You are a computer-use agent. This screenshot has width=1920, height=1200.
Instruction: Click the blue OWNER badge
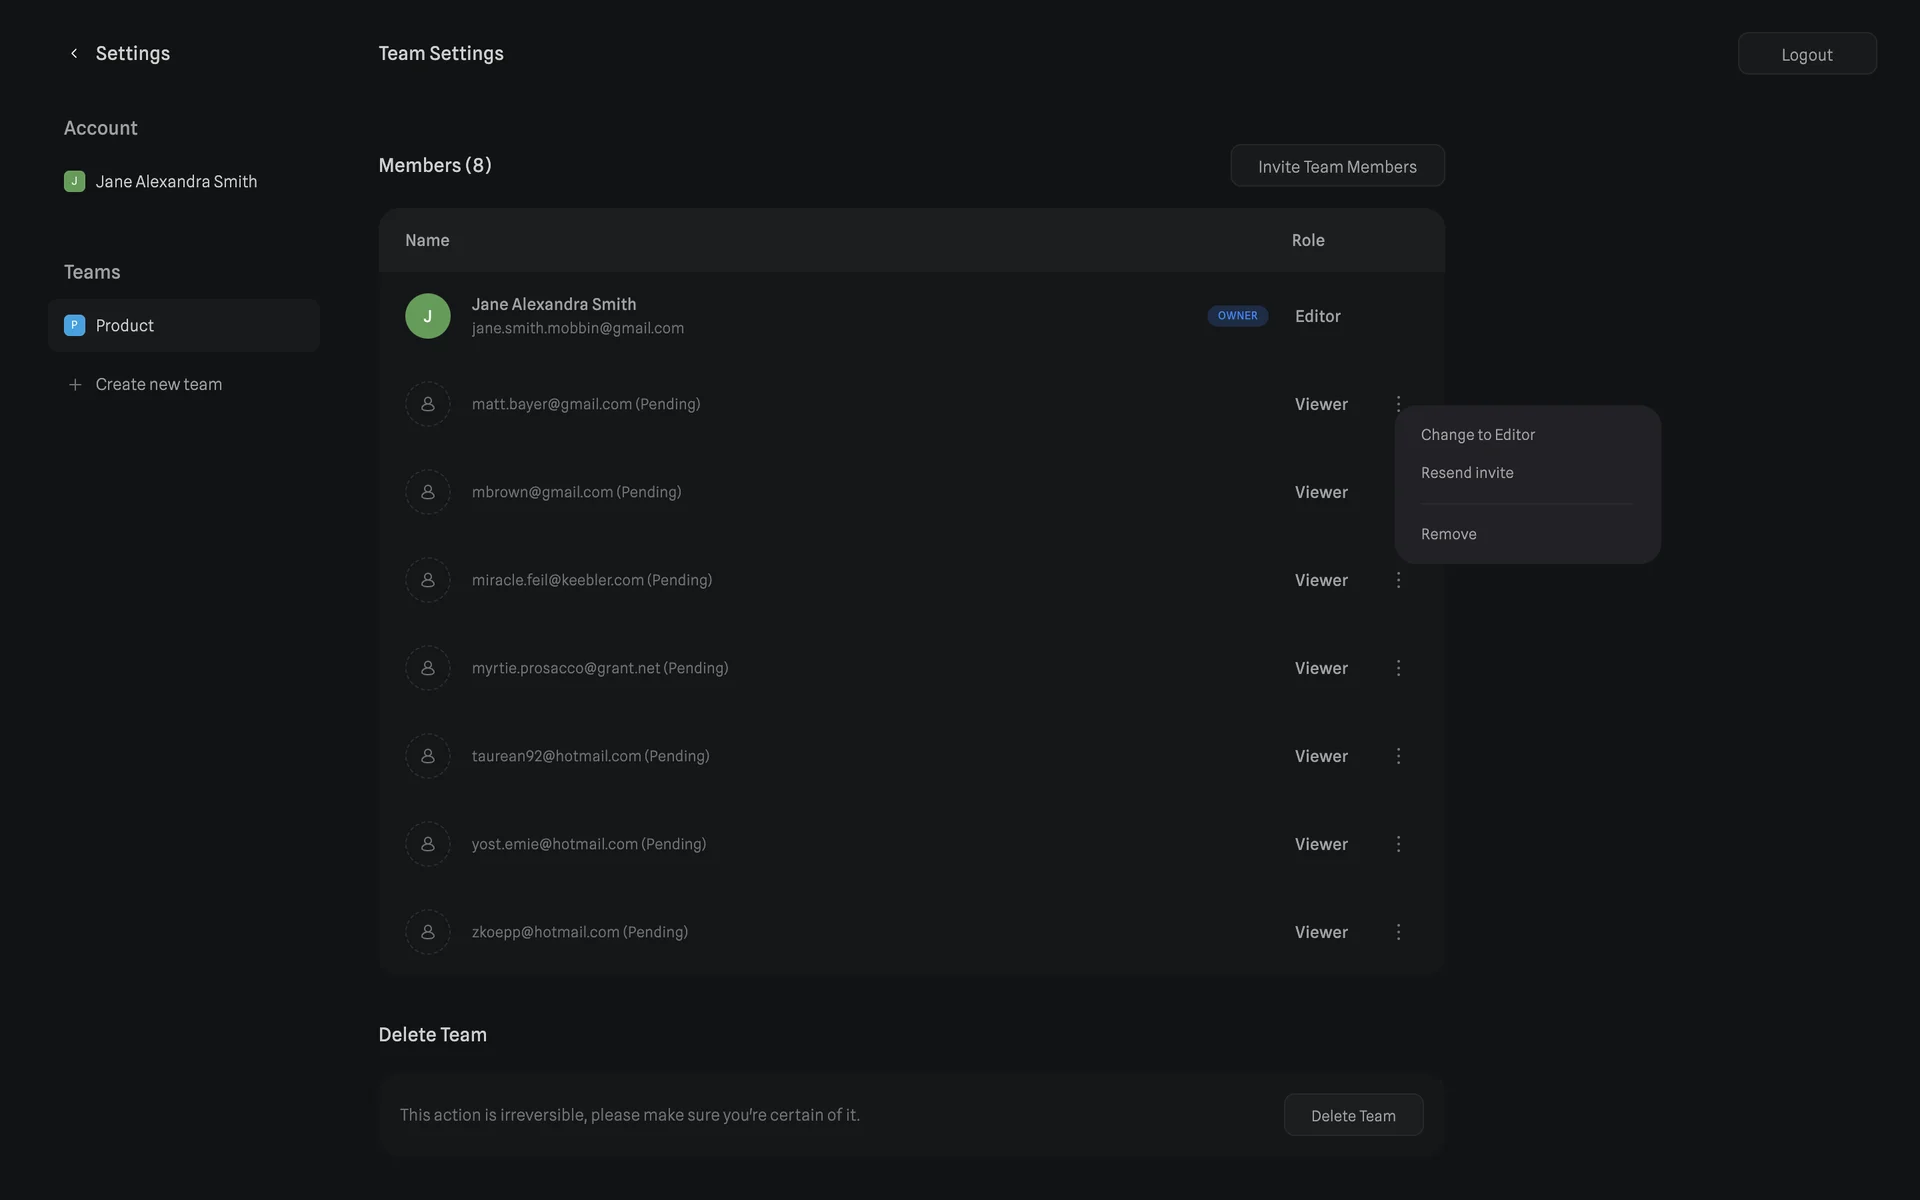[1237, 316]
